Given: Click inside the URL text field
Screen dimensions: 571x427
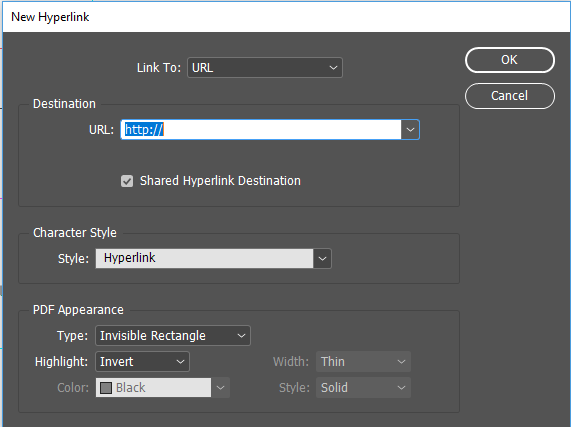Looking at the screenshot, I should tap(261, 130).
